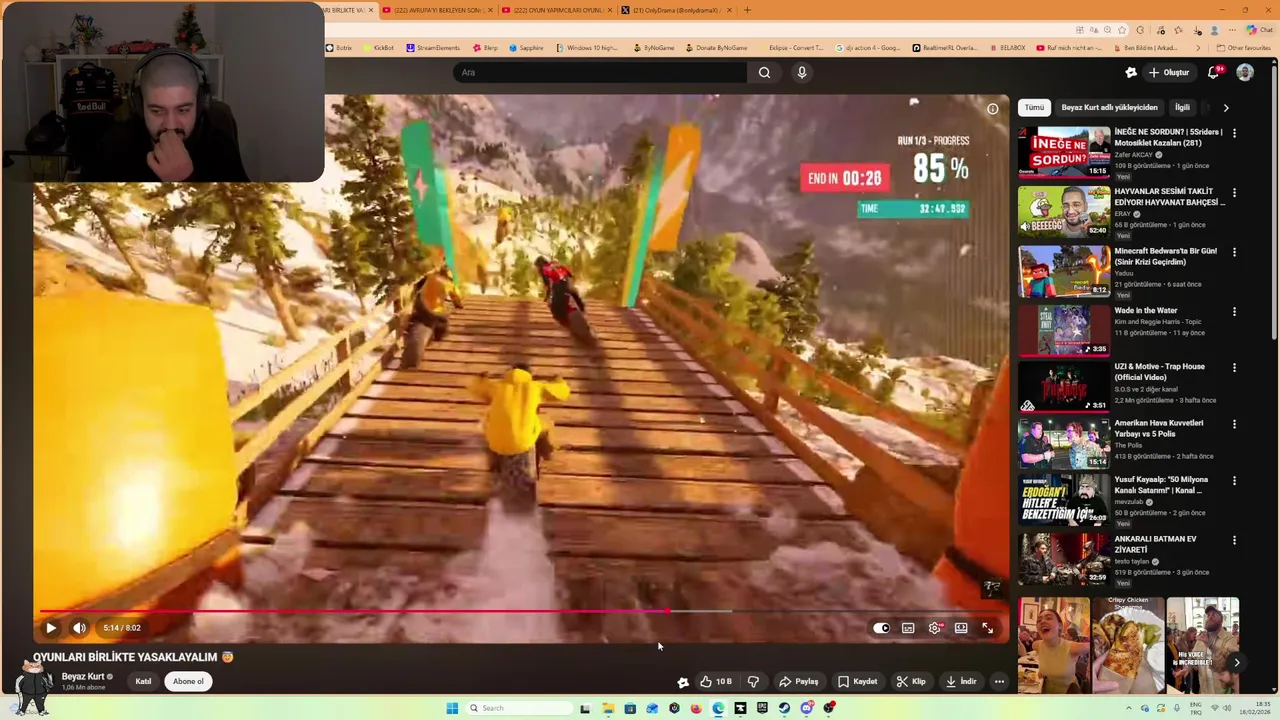
Task: Save the video via Kaydet
Action: click(x=858, y=681)
